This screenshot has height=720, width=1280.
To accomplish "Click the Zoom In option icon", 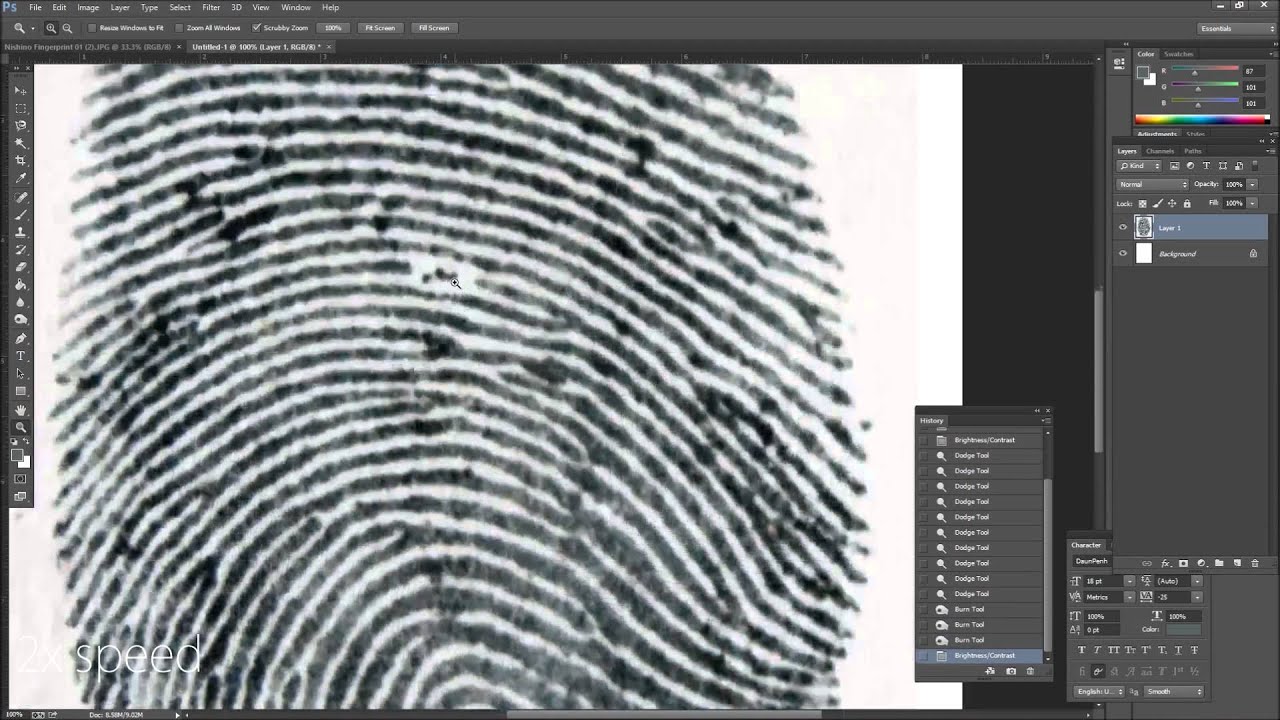I will (x=51, y=28).
